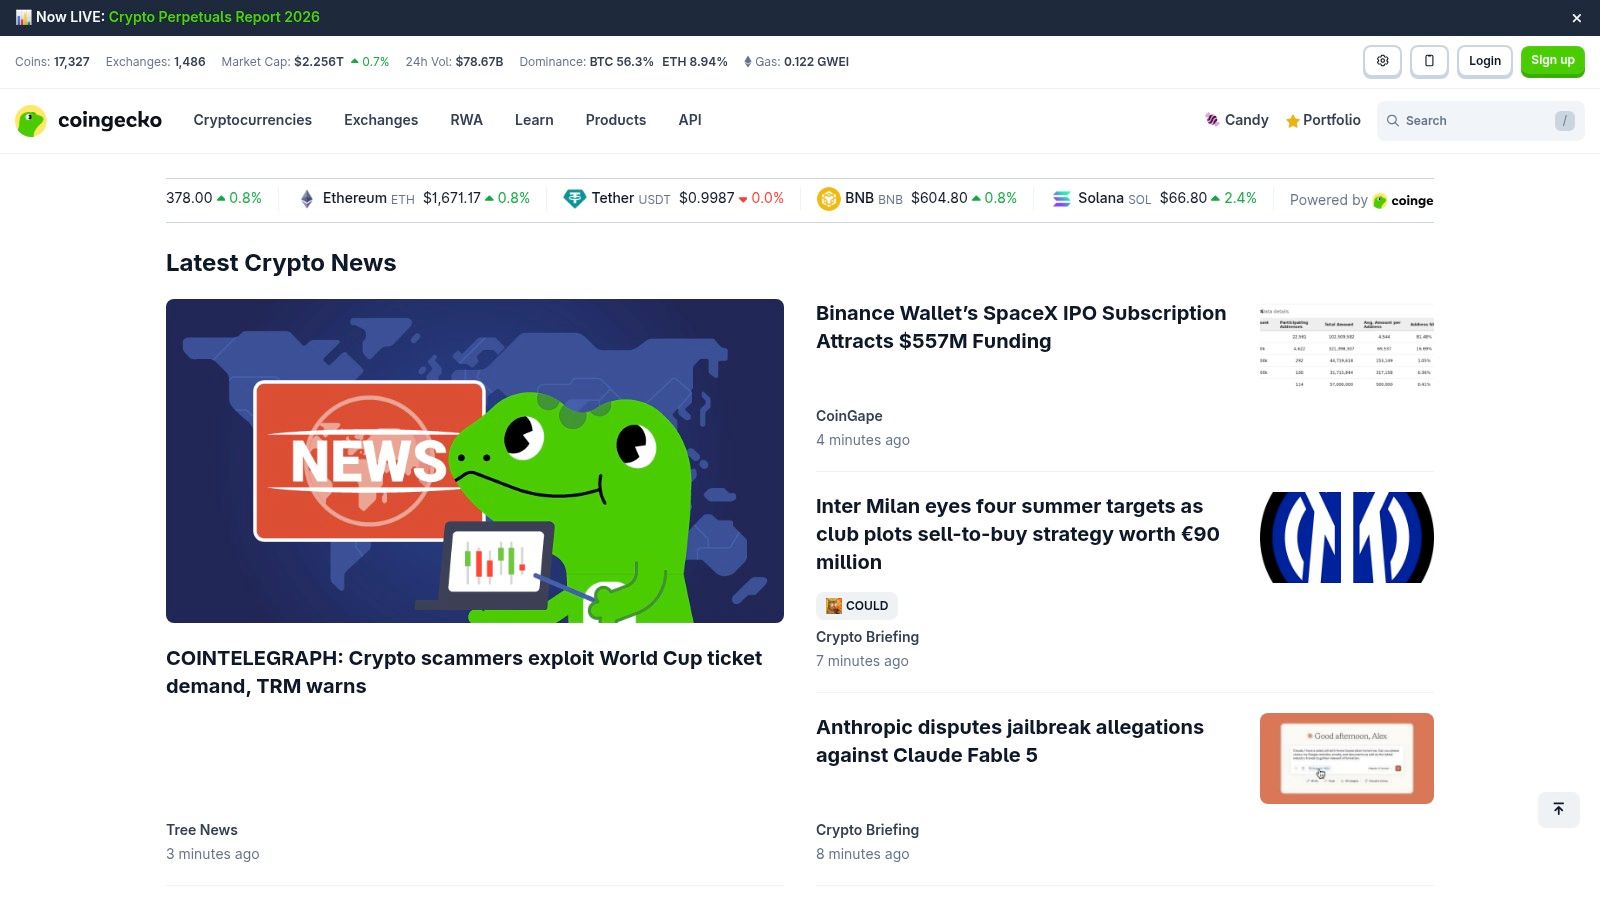The height and width of the screenshot is (900, 1600).
Task: Click Tether USDT in price ticker
Action: [x=630, y=198]
